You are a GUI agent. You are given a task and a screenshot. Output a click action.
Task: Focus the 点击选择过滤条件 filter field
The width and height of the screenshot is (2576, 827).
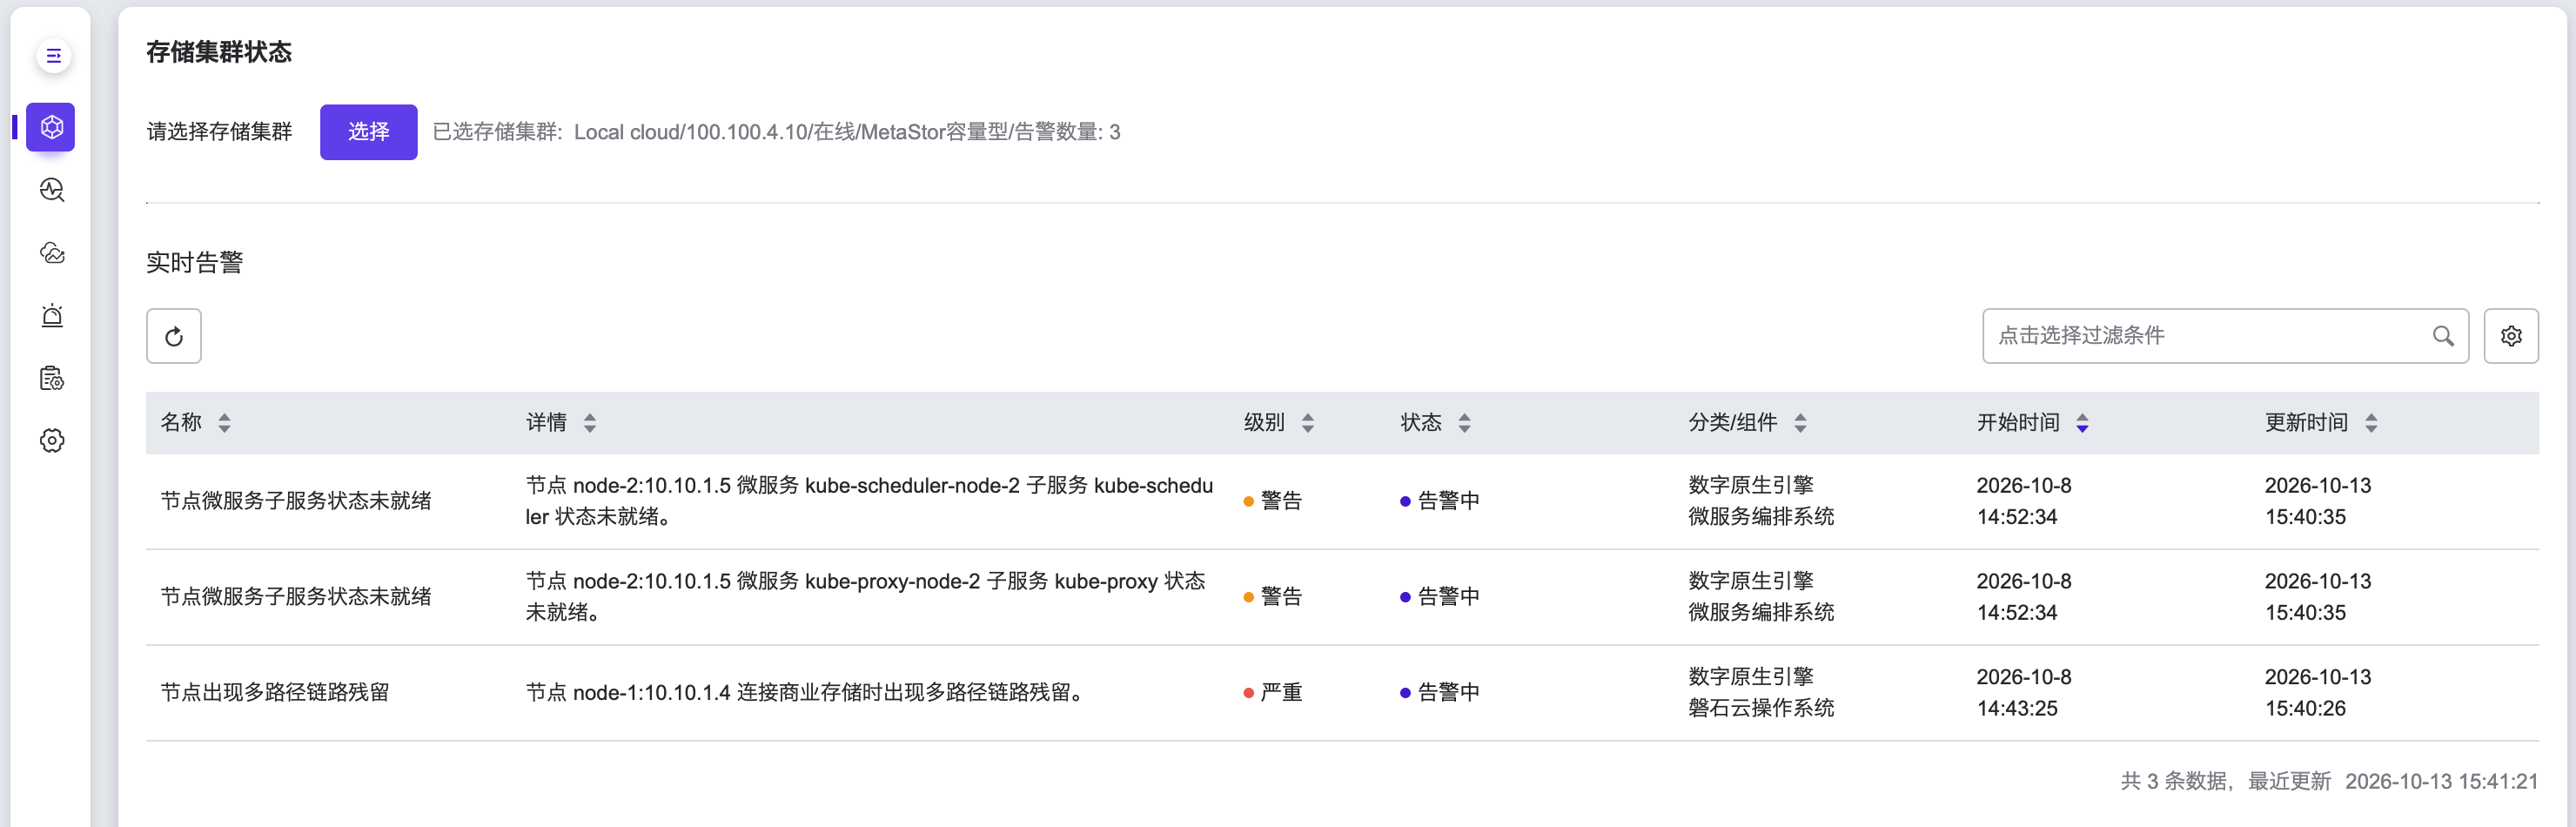pyautogui.click(x=2225, y=336)
